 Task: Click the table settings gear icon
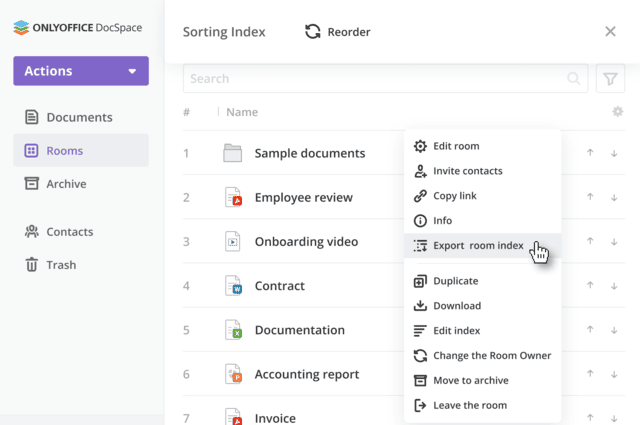pyautogui.click(x=617, y=112)
